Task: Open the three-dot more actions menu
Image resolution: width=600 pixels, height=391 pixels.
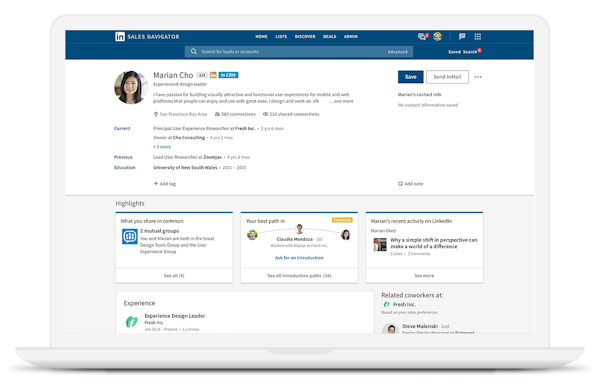Action: click(478, 77)
